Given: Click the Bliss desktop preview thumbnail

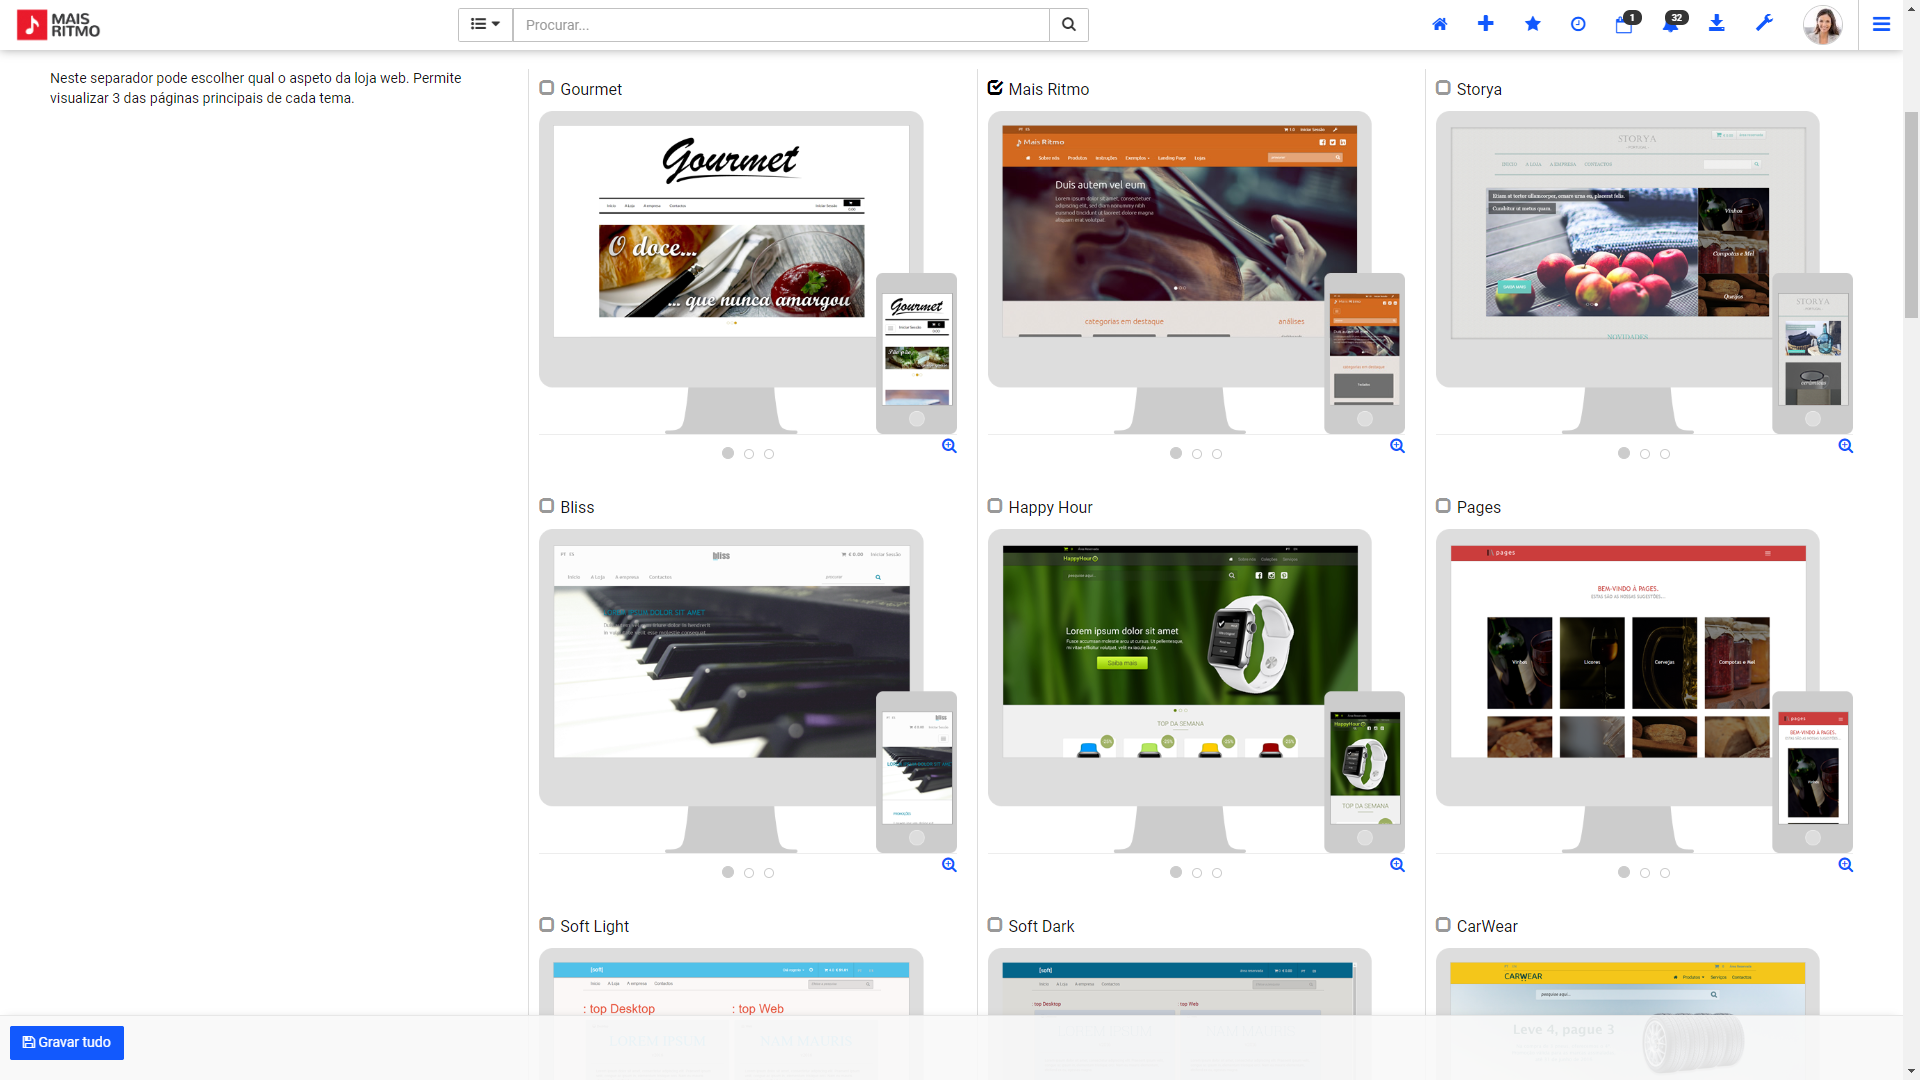Looking at the screenshot, I should pyautogui.click(x=731, y=650).
